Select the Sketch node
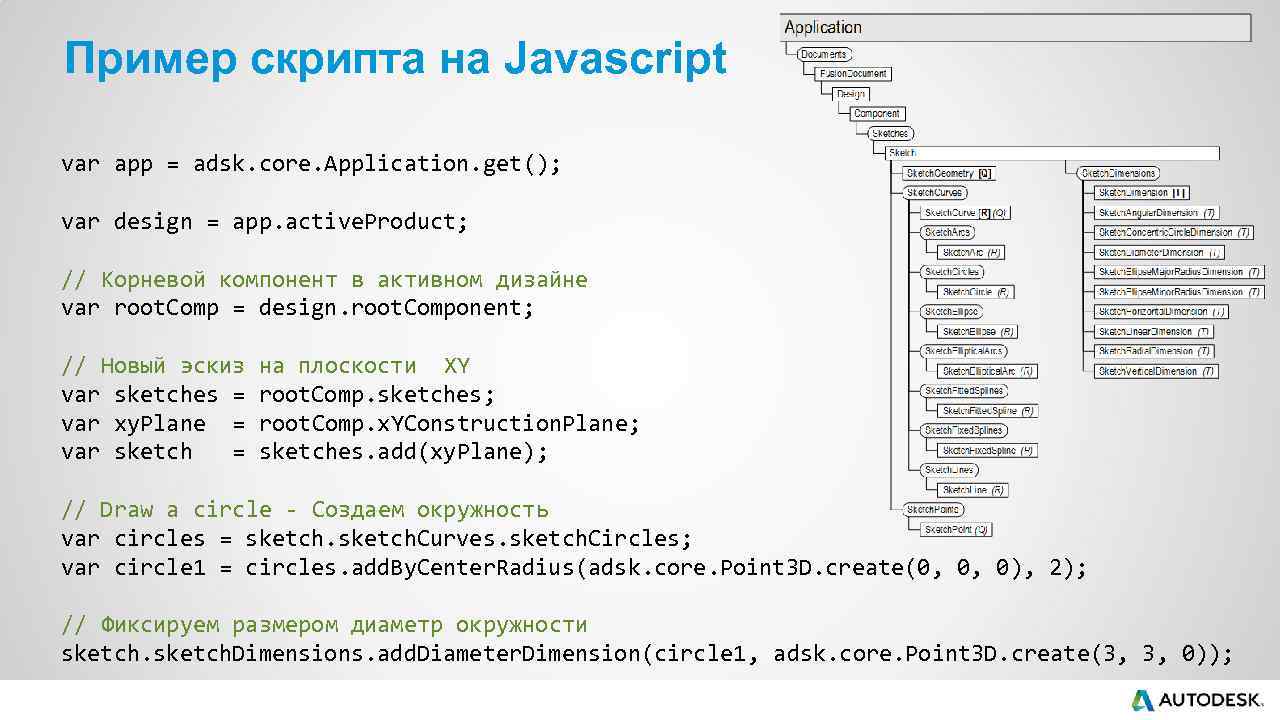Viewport: 1280px width, 720px height. 903,152
